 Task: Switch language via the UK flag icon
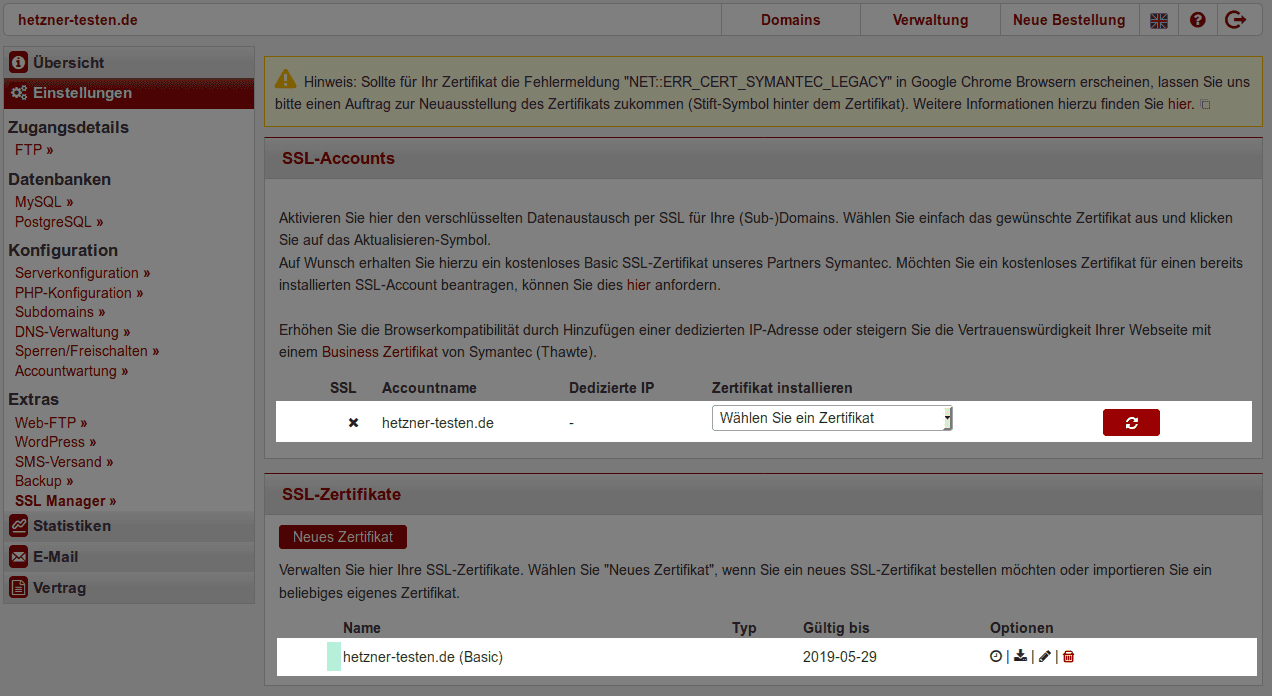pyautogui.click(x=1158, y=20)
